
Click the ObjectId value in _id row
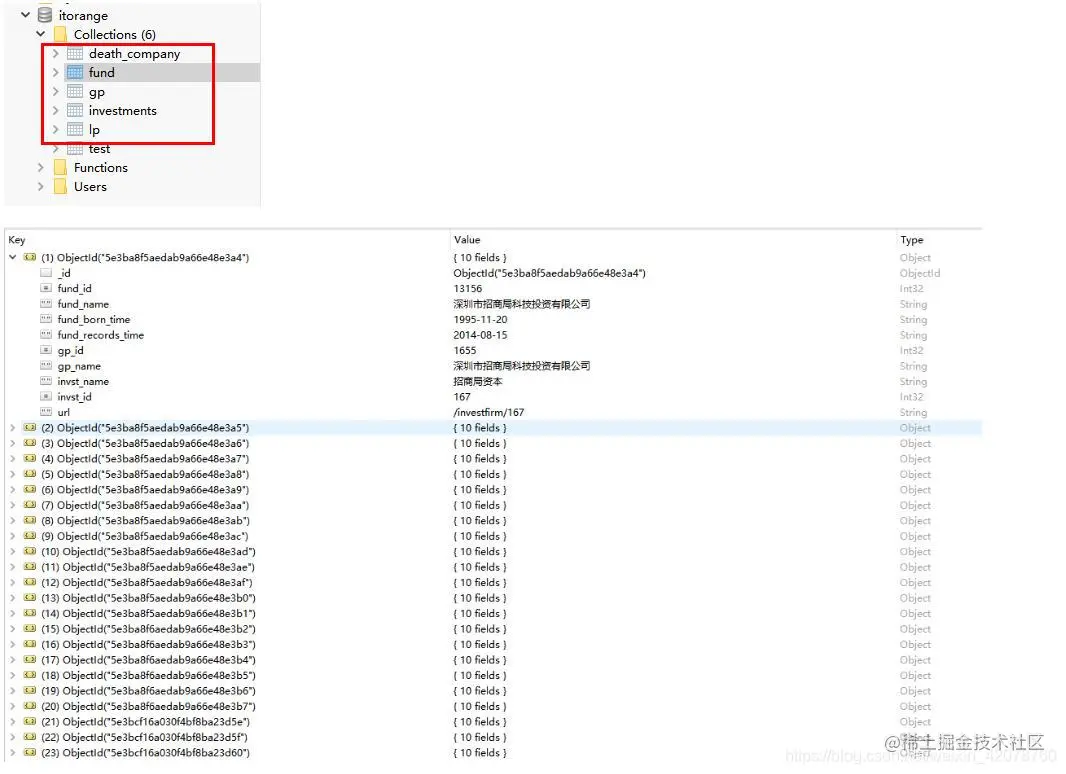[549, 273]
